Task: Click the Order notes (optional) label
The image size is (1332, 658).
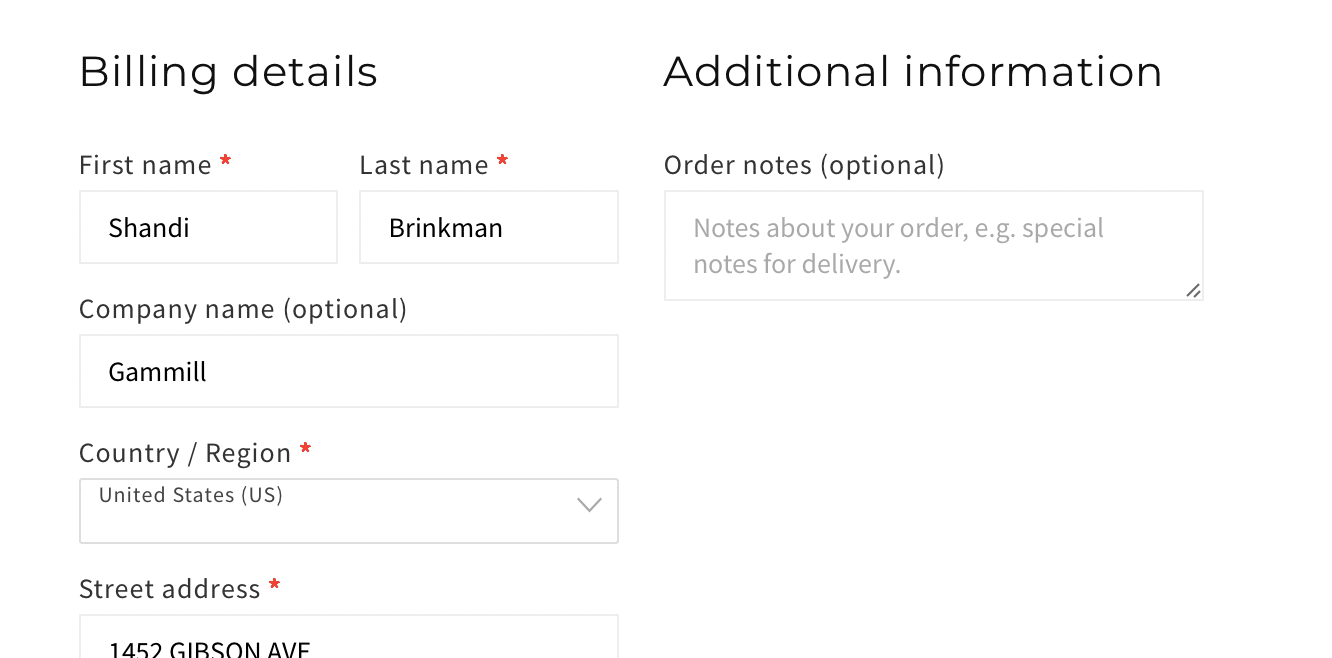Action: point(804,165)
